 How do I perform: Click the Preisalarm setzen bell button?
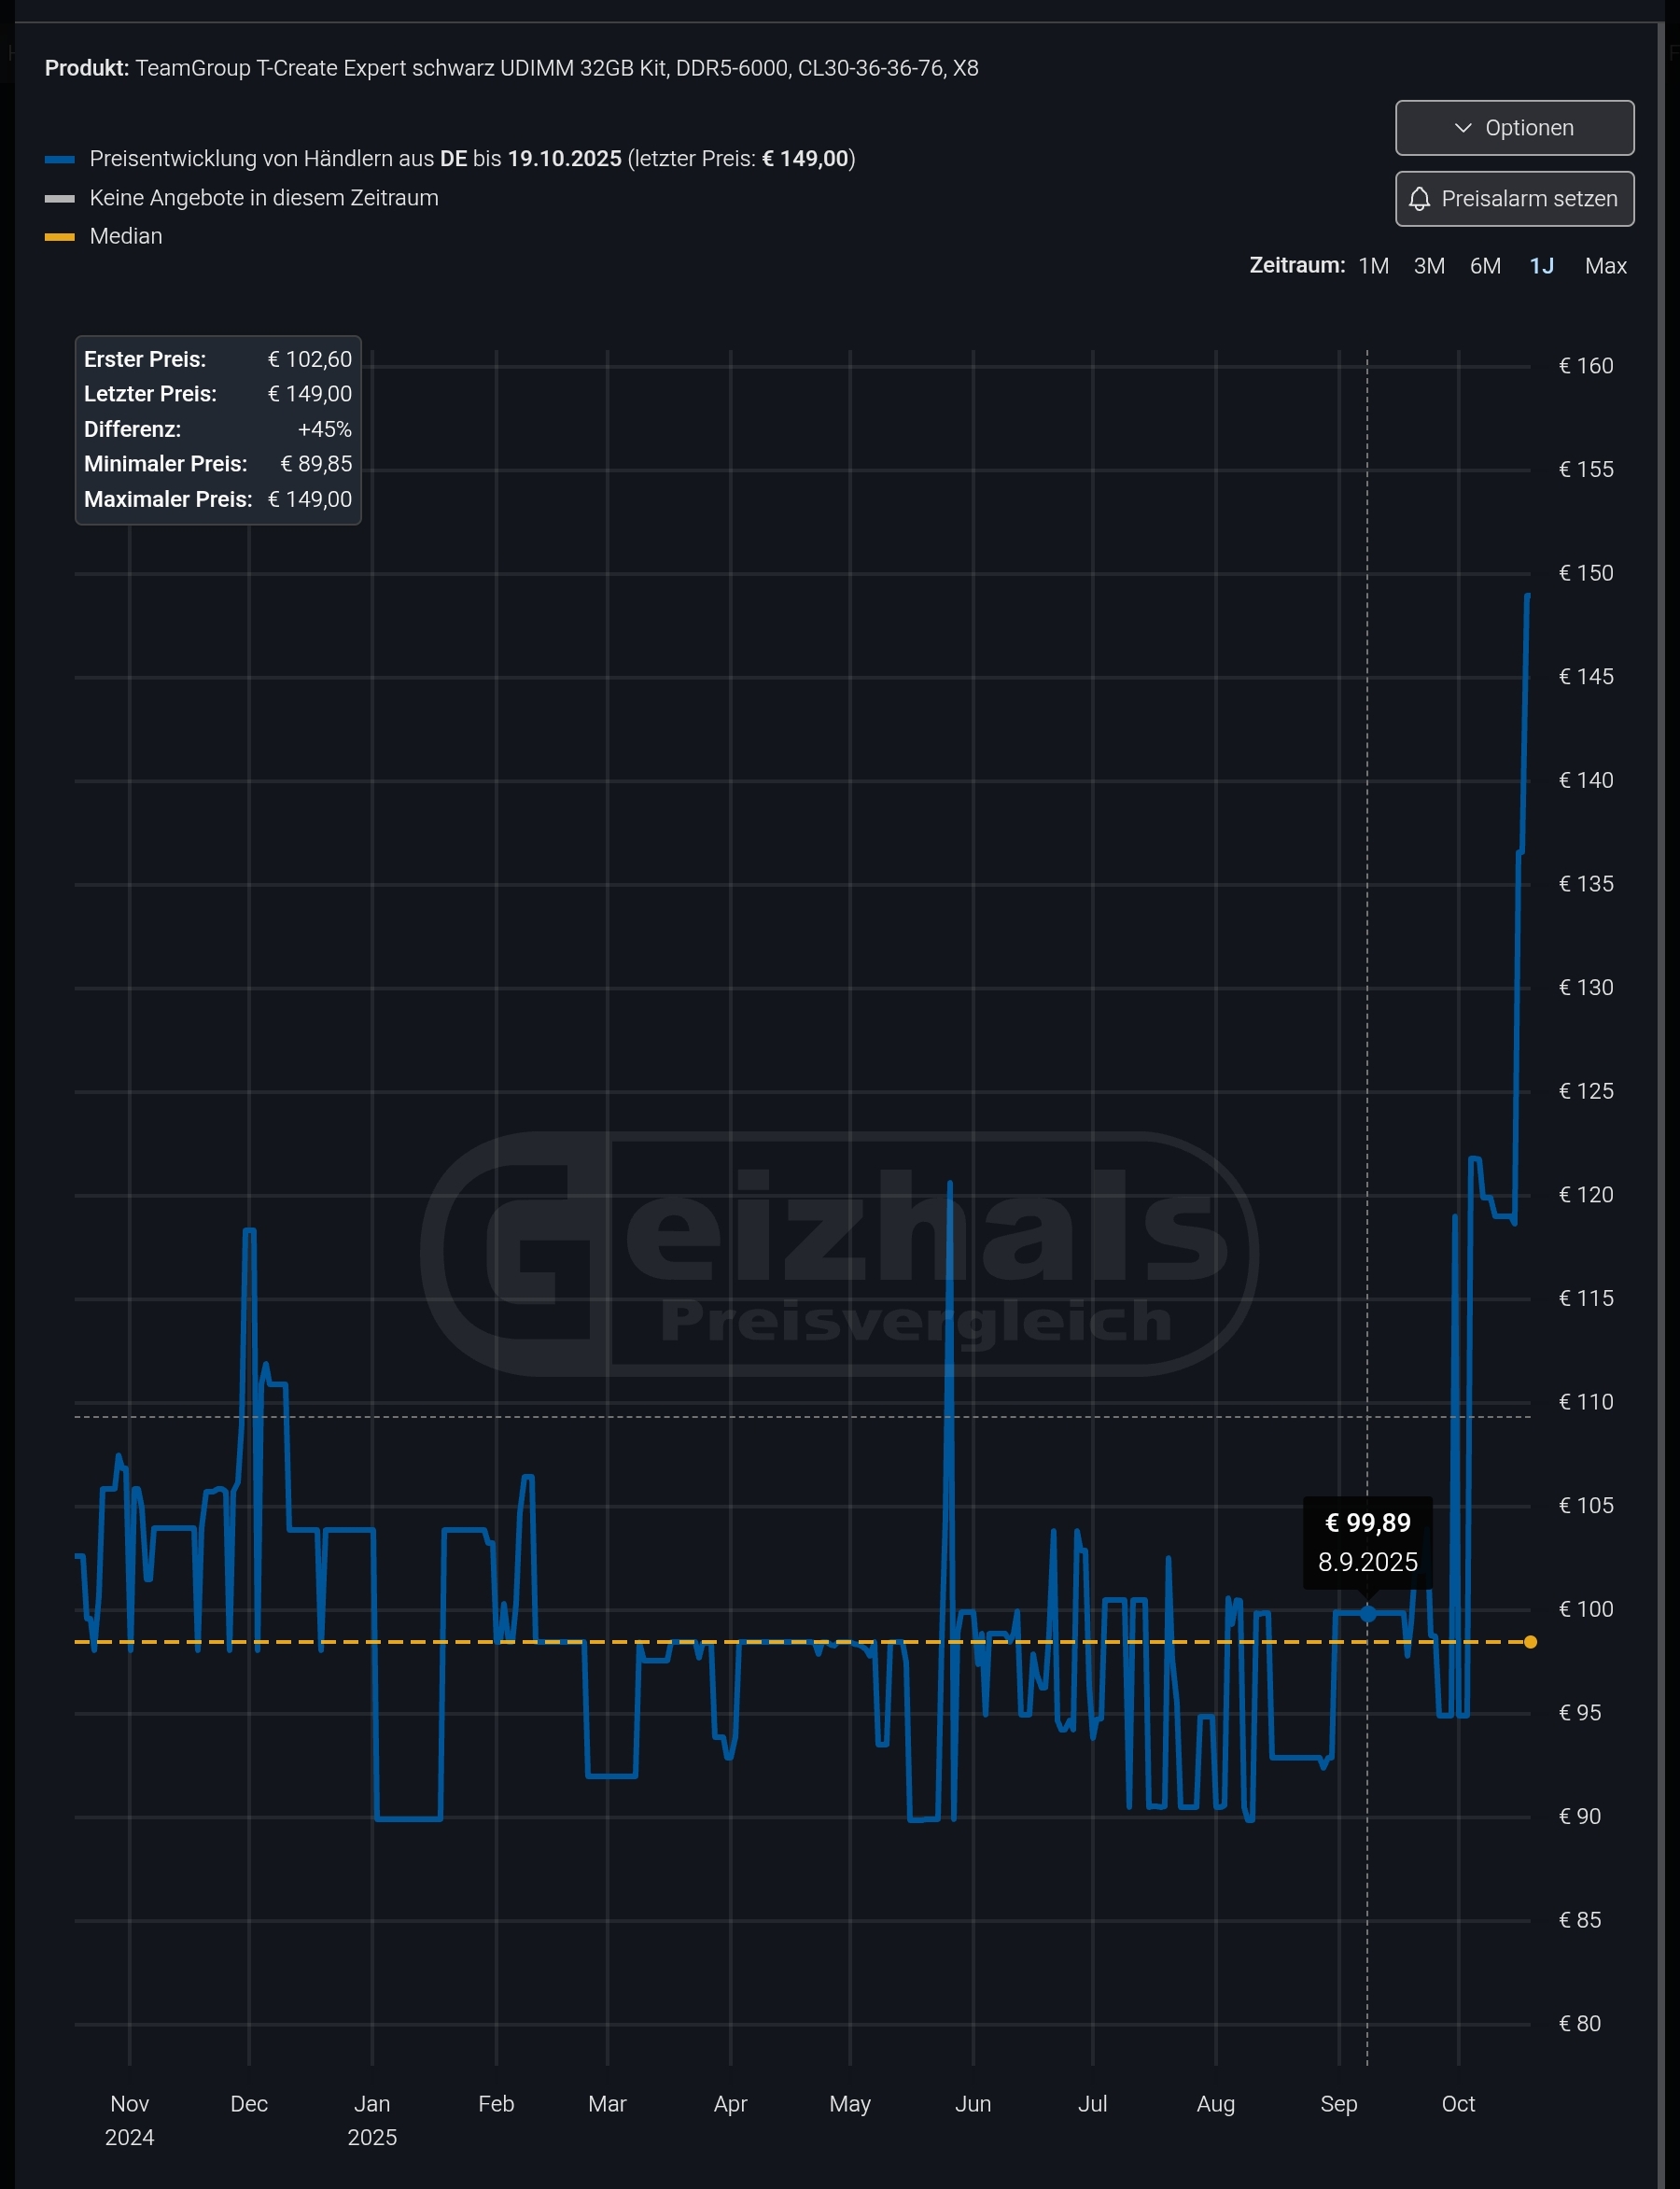coord(1514,199)
